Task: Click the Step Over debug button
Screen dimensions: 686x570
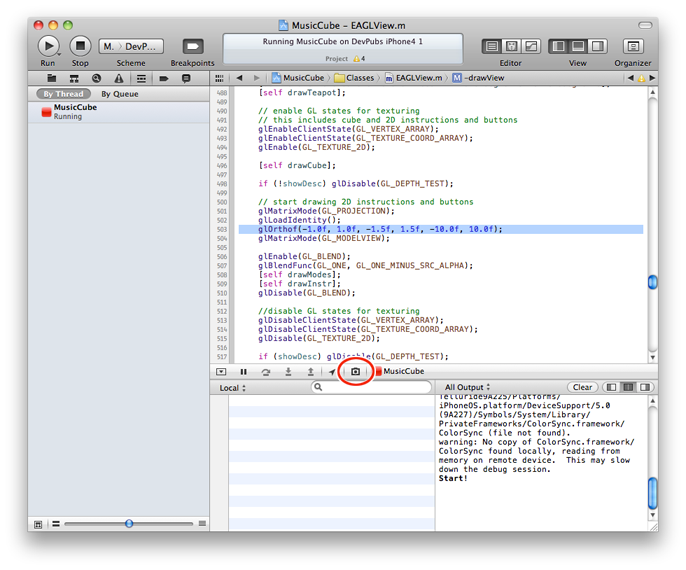Action: point(266,371)
